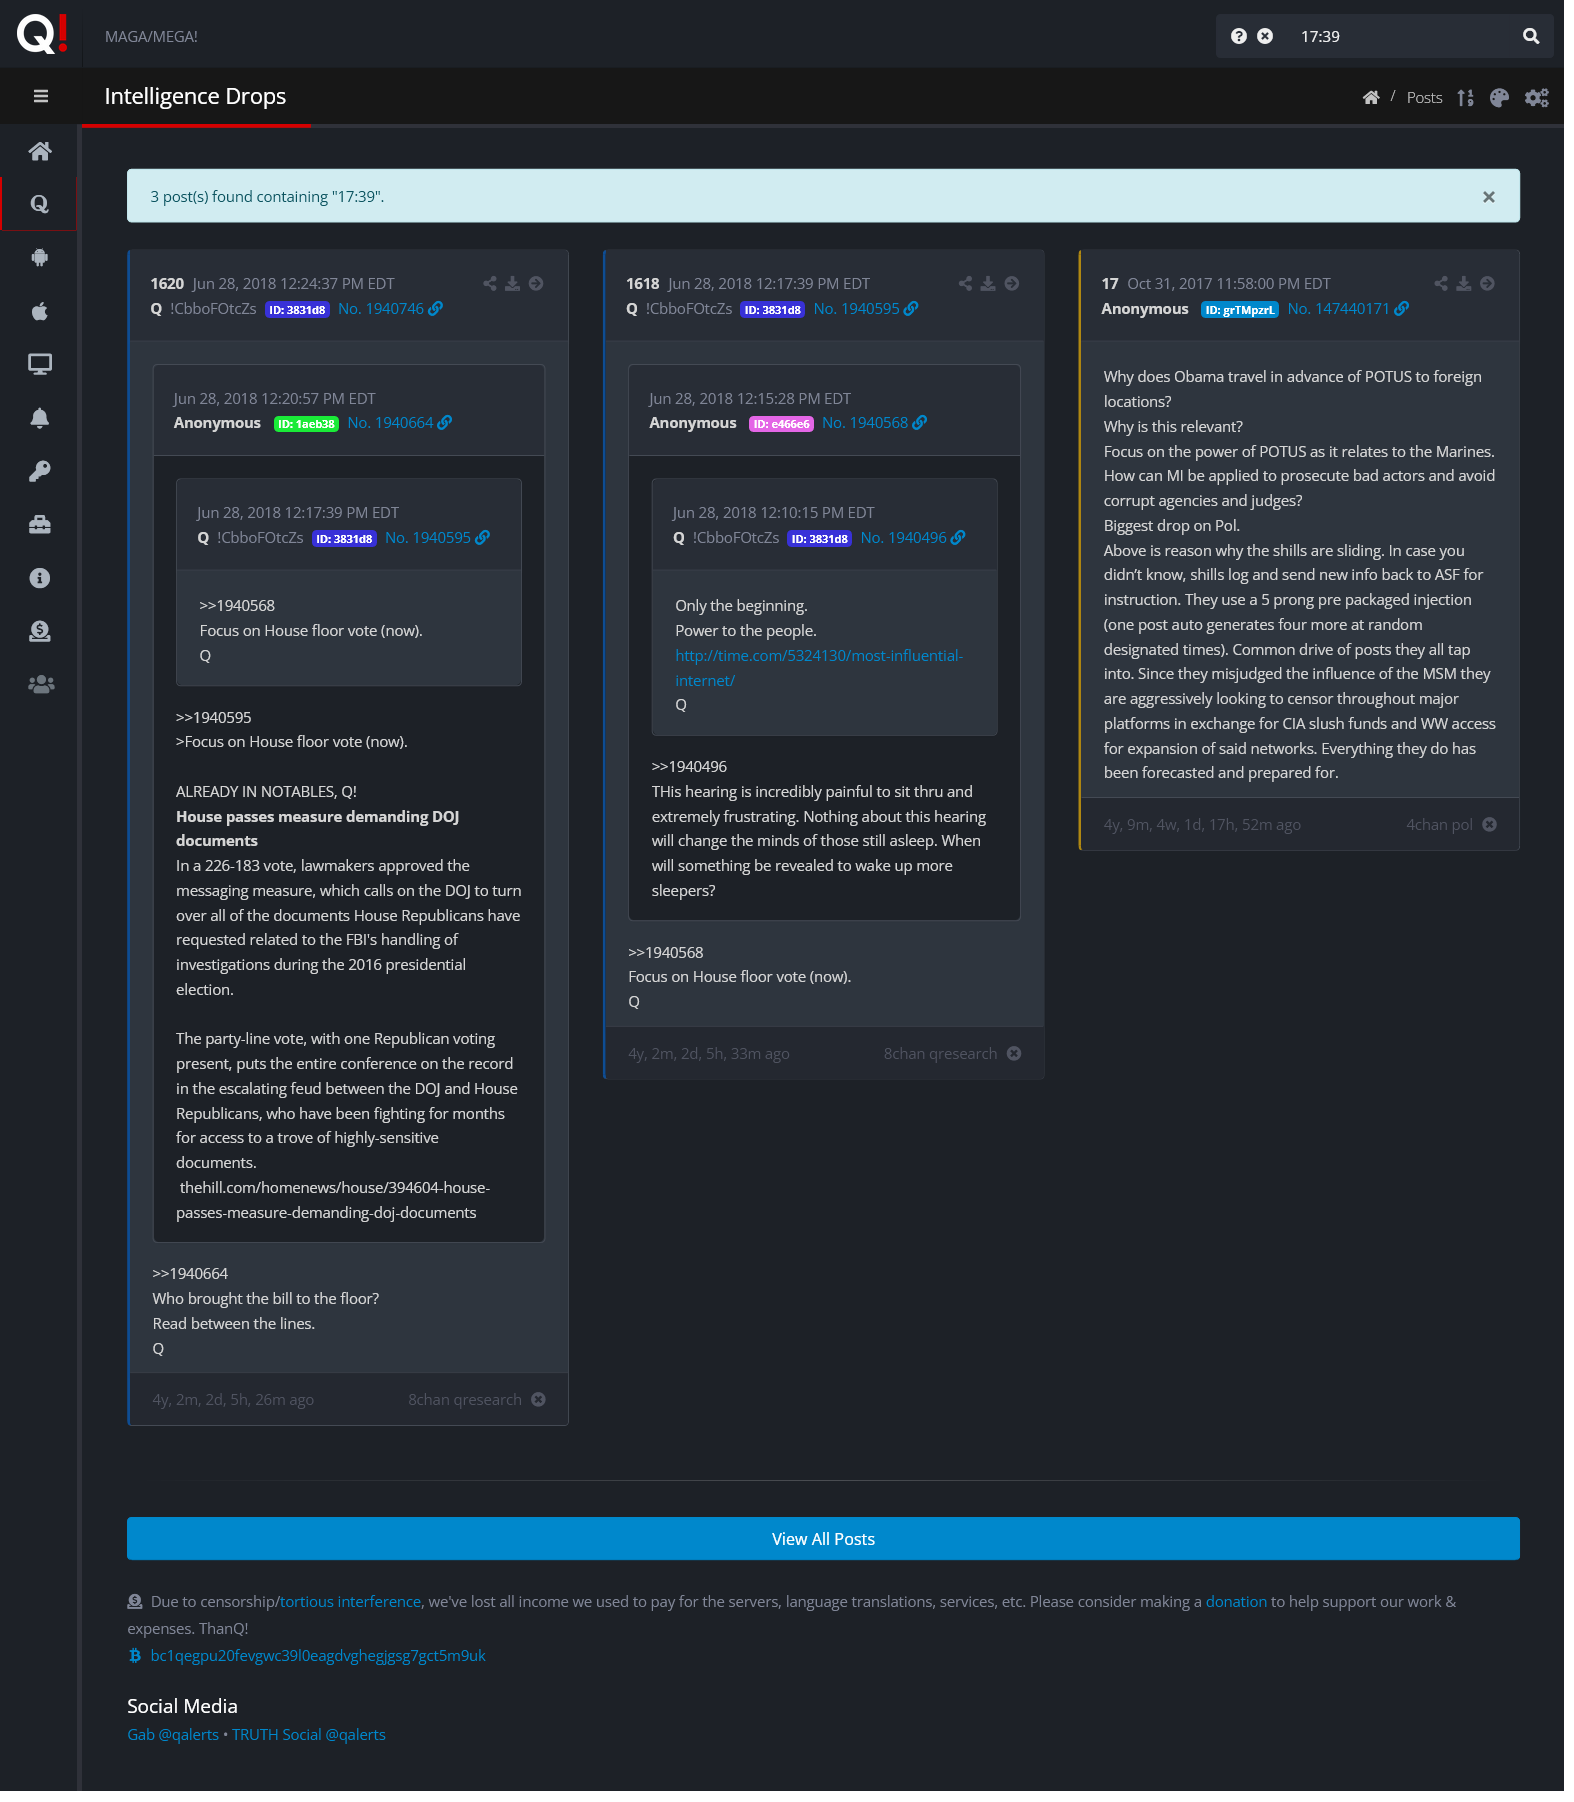Open the toolbox sidebar icon

coord(40,524)
